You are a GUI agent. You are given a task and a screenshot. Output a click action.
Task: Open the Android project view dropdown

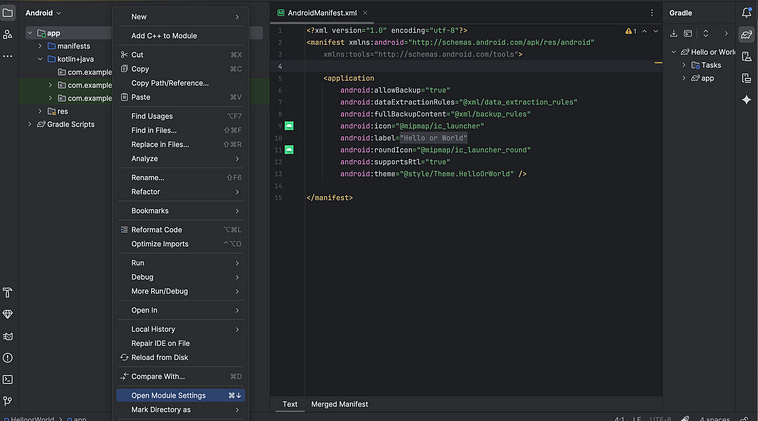[x=43, y=13]
